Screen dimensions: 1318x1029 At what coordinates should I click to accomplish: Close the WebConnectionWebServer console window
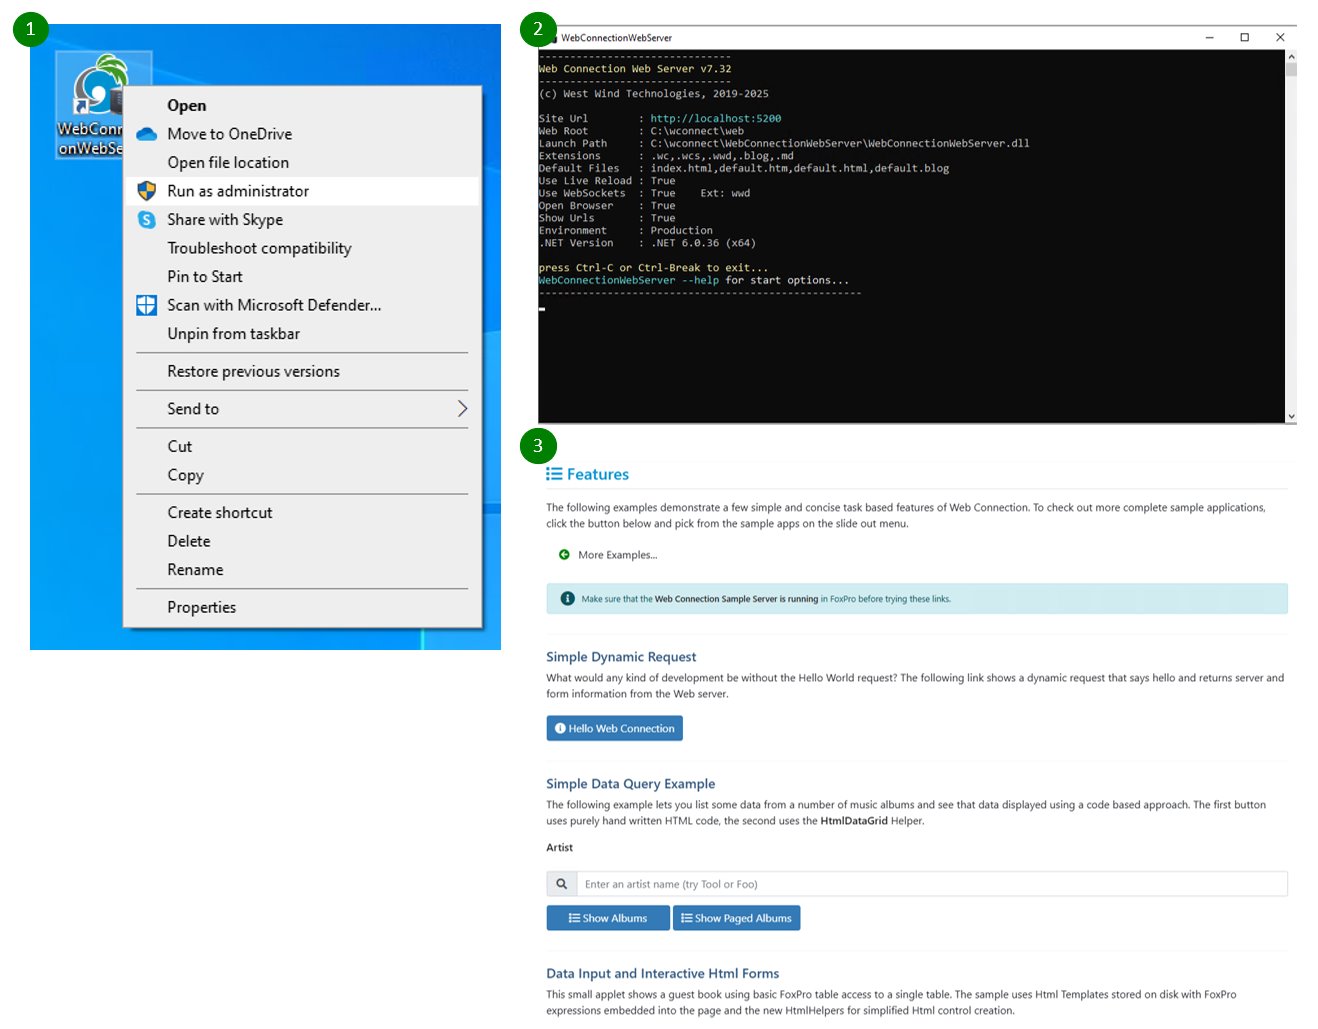click(1280, 37)
